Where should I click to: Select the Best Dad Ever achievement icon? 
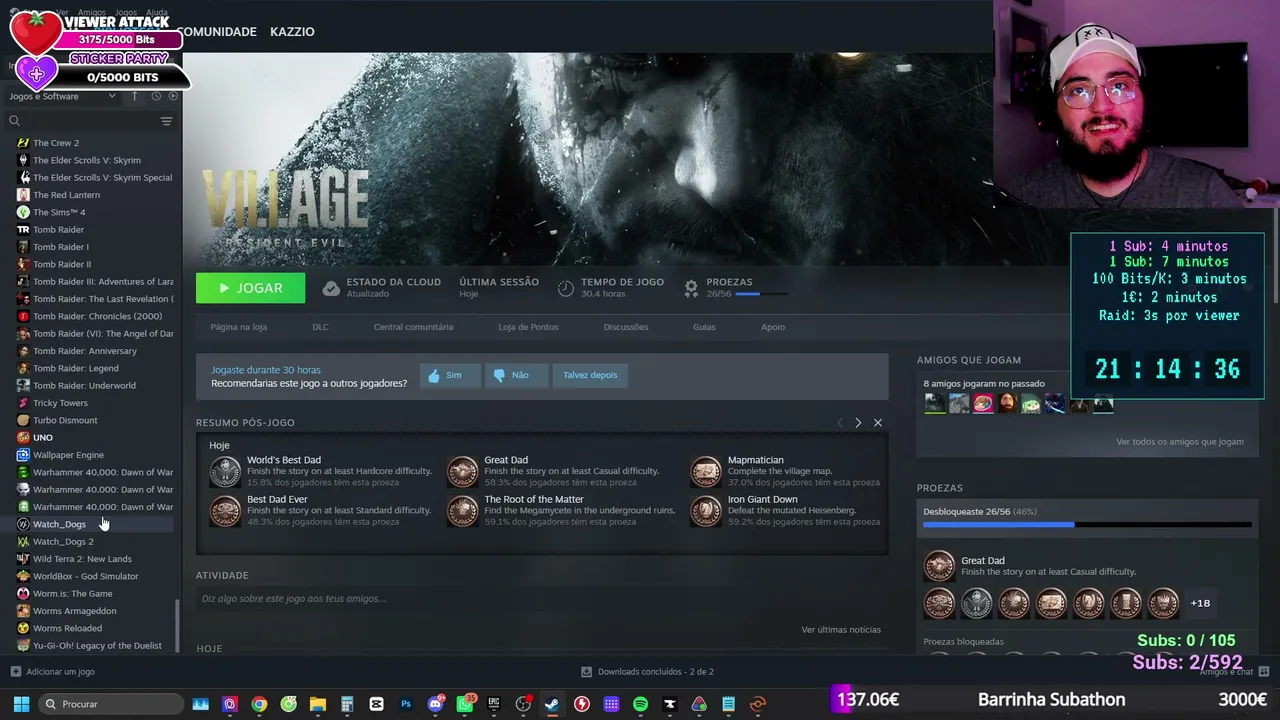(225, 511)
